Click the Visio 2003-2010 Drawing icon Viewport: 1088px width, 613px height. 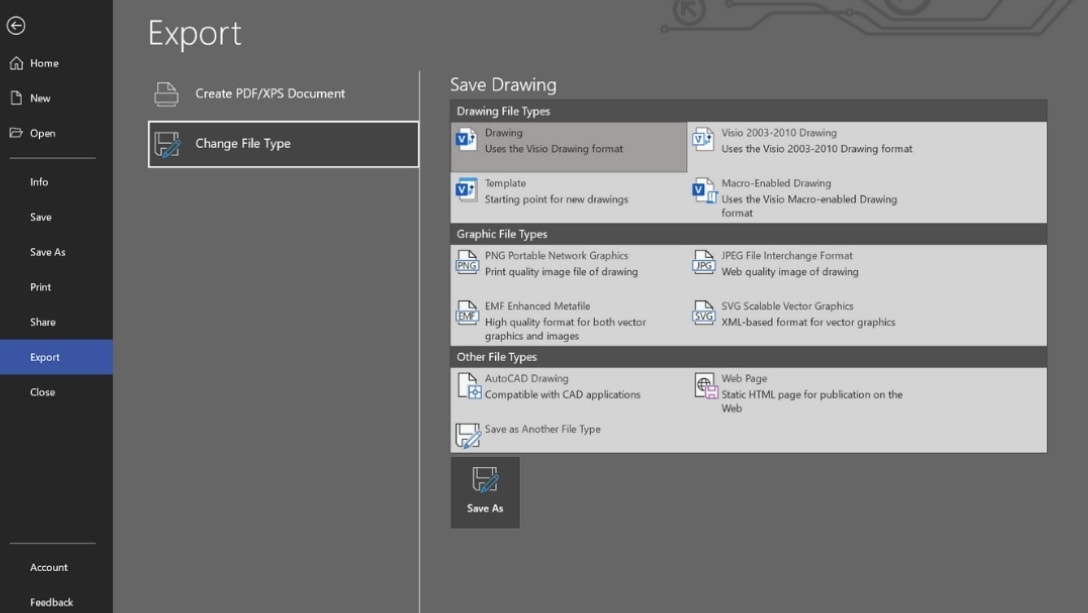point(703,140)
